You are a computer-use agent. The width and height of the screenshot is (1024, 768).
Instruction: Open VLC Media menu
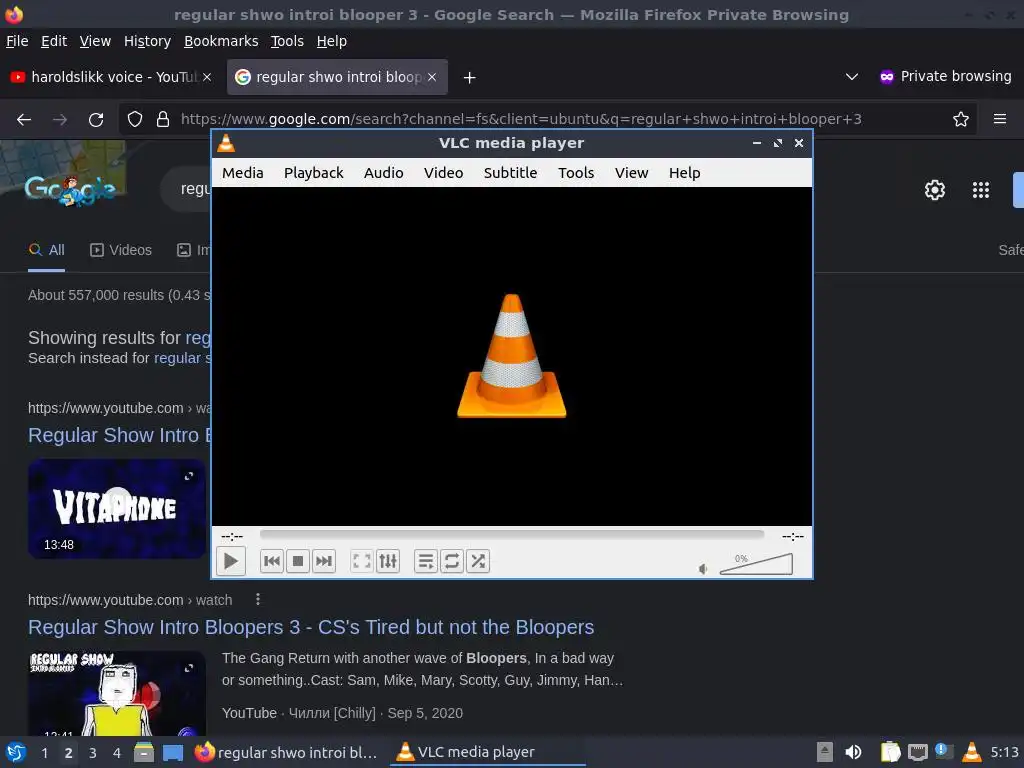coord(242,173)
